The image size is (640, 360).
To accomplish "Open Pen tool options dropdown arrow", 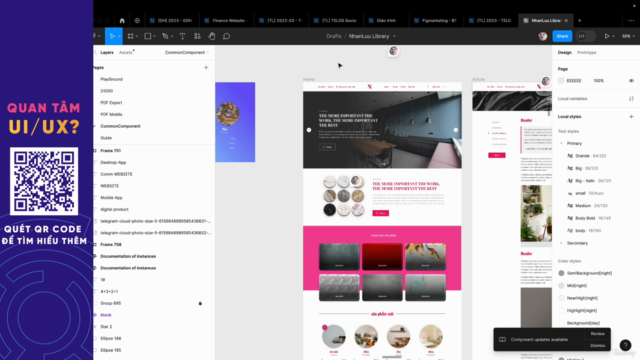I will tap(172, 36).
